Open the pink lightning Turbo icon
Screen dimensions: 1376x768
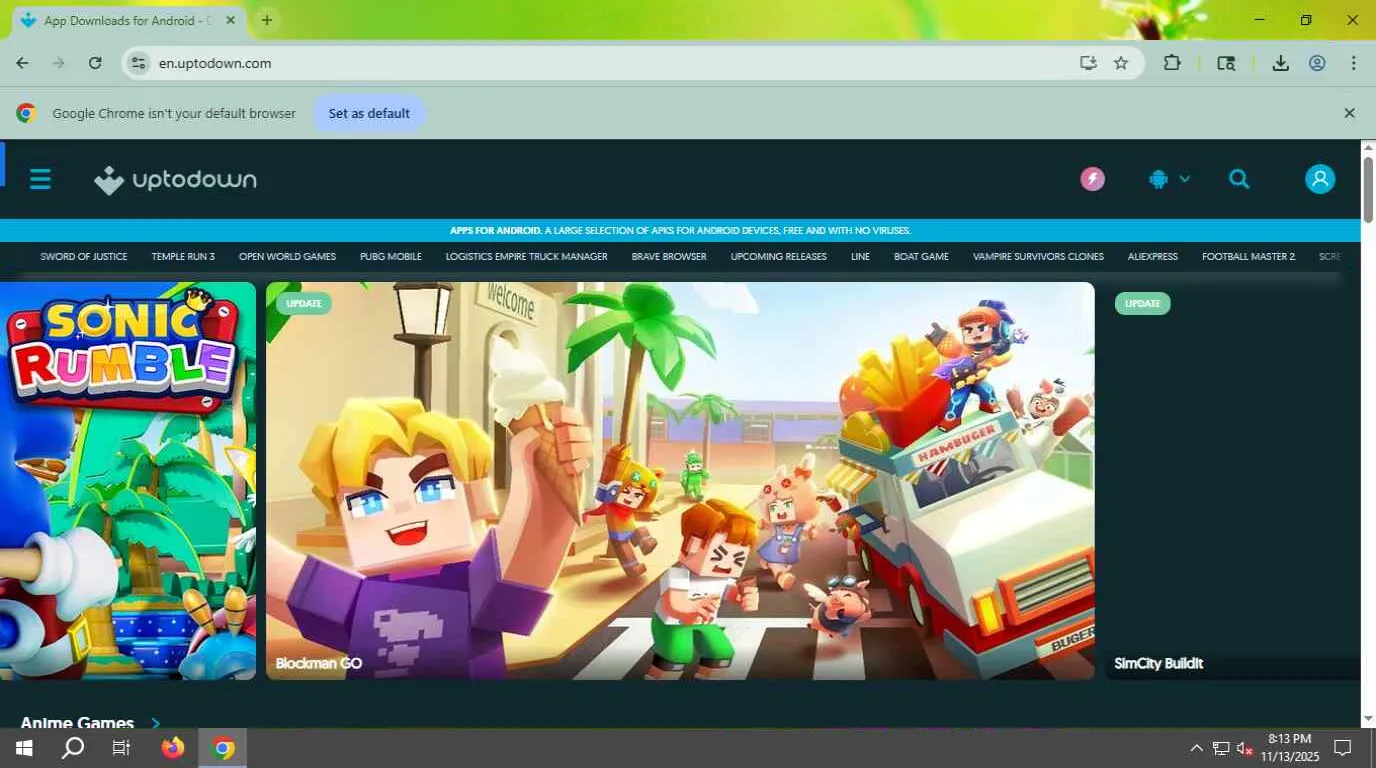tap(1092, 179)
